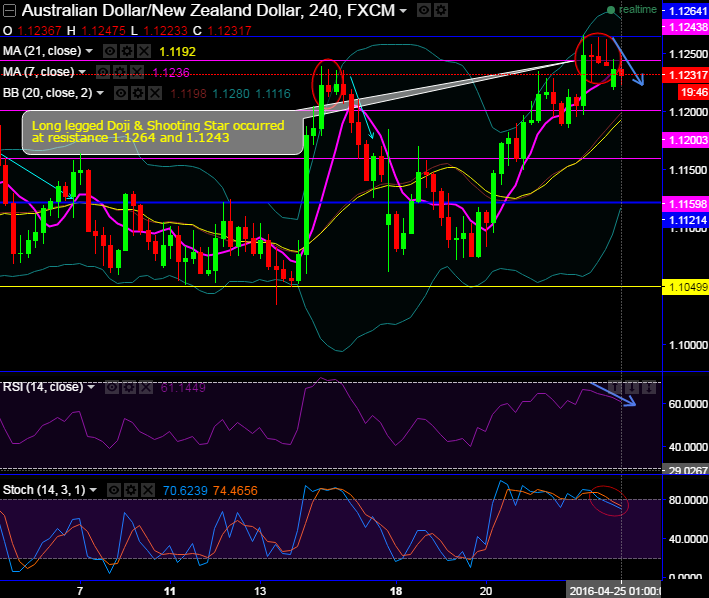Click the date axis label 13
The height and width of the screenshot is (598, 709).
pos(260,591)
